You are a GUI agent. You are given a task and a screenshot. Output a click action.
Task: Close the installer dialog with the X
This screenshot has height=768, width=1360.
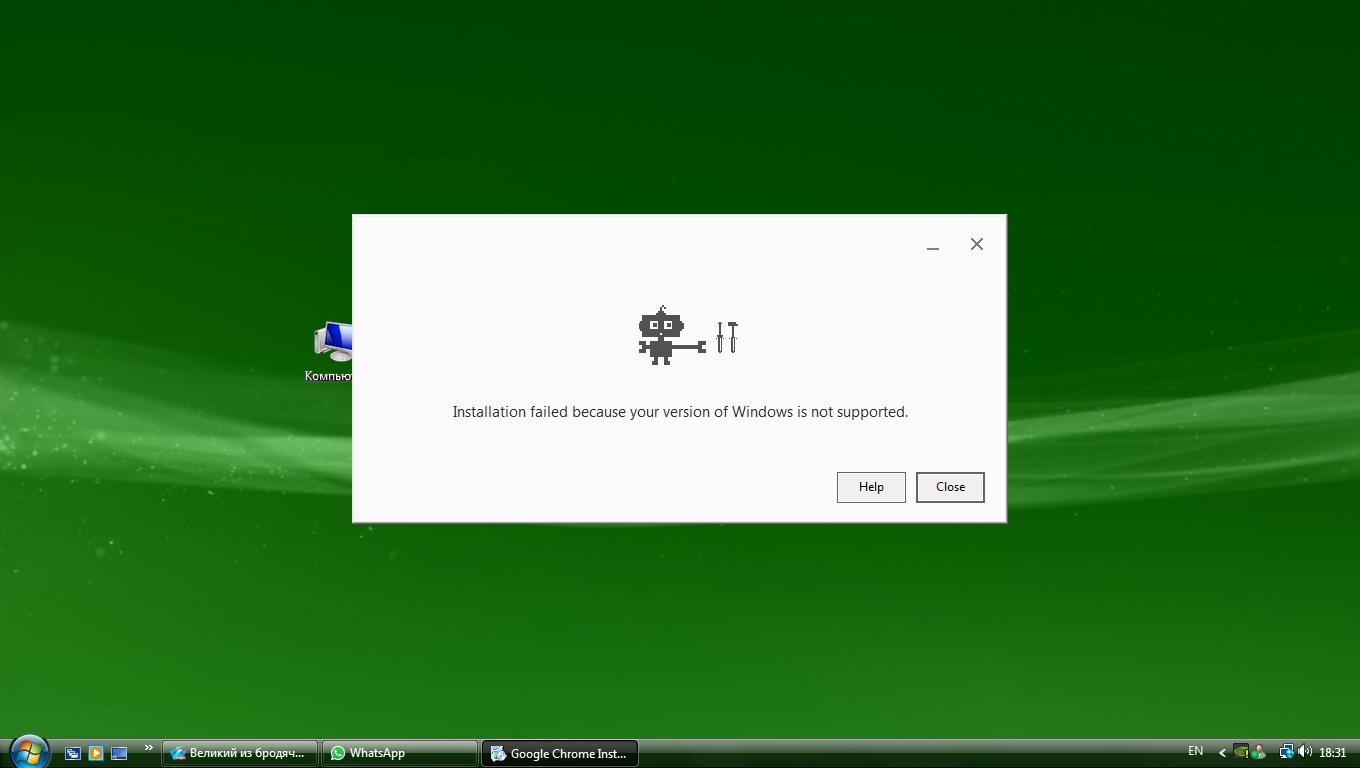click(x=977, y=244)
